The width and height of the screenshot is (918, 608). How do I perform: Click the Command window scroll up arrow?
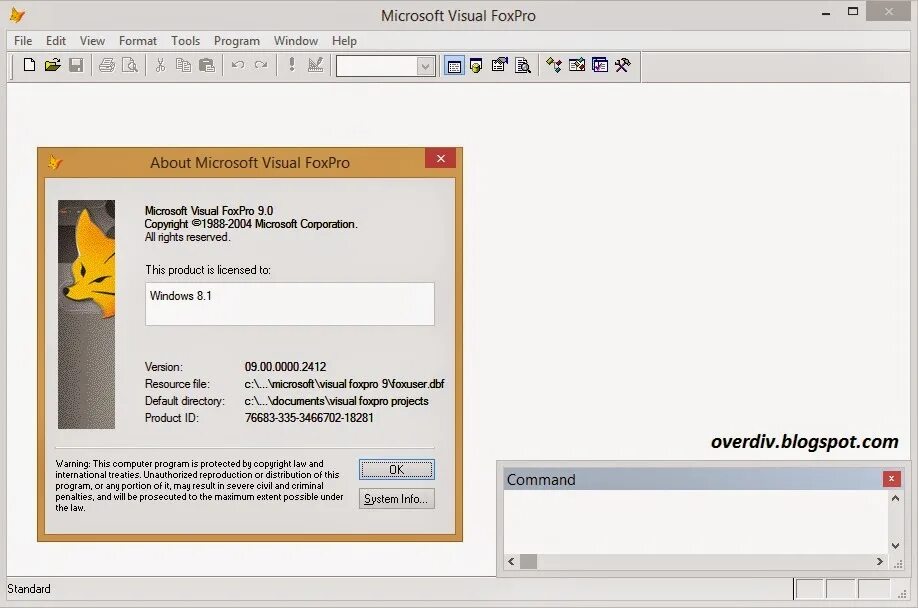895,499
